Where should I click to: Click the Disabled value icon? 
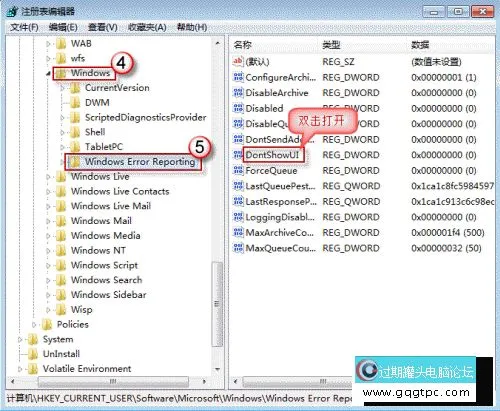tap(238, 108)
